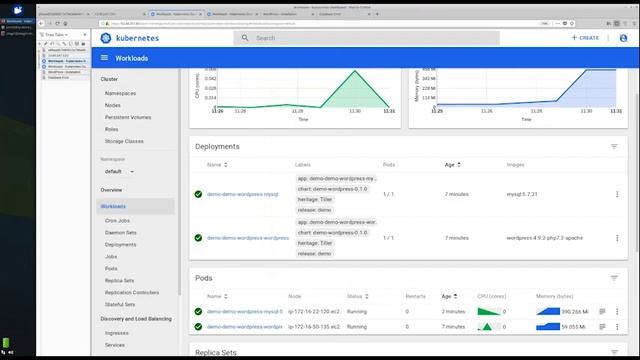Image resolution: width=640 pixels, height=360 pixels.
Task: Click the desktop menu logo at top left
Action: point(18,10)
